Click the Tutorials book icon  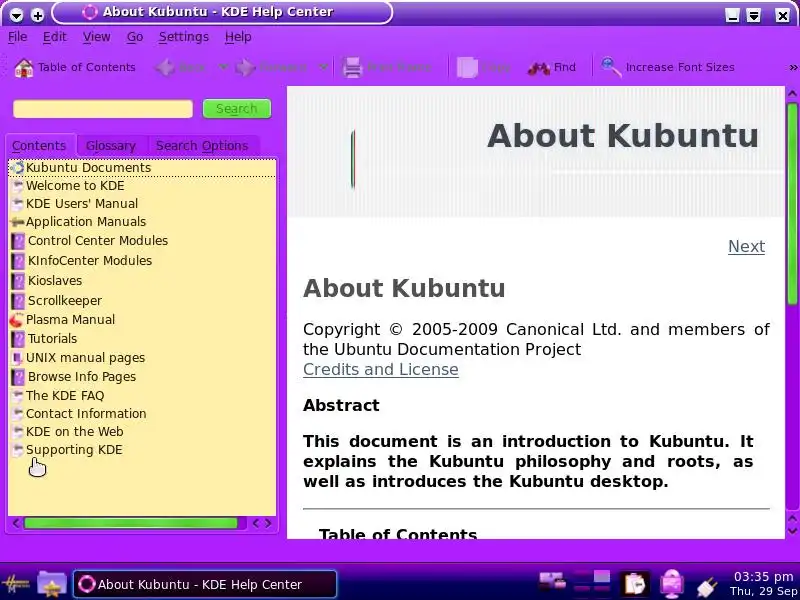[x=18, y=339]
